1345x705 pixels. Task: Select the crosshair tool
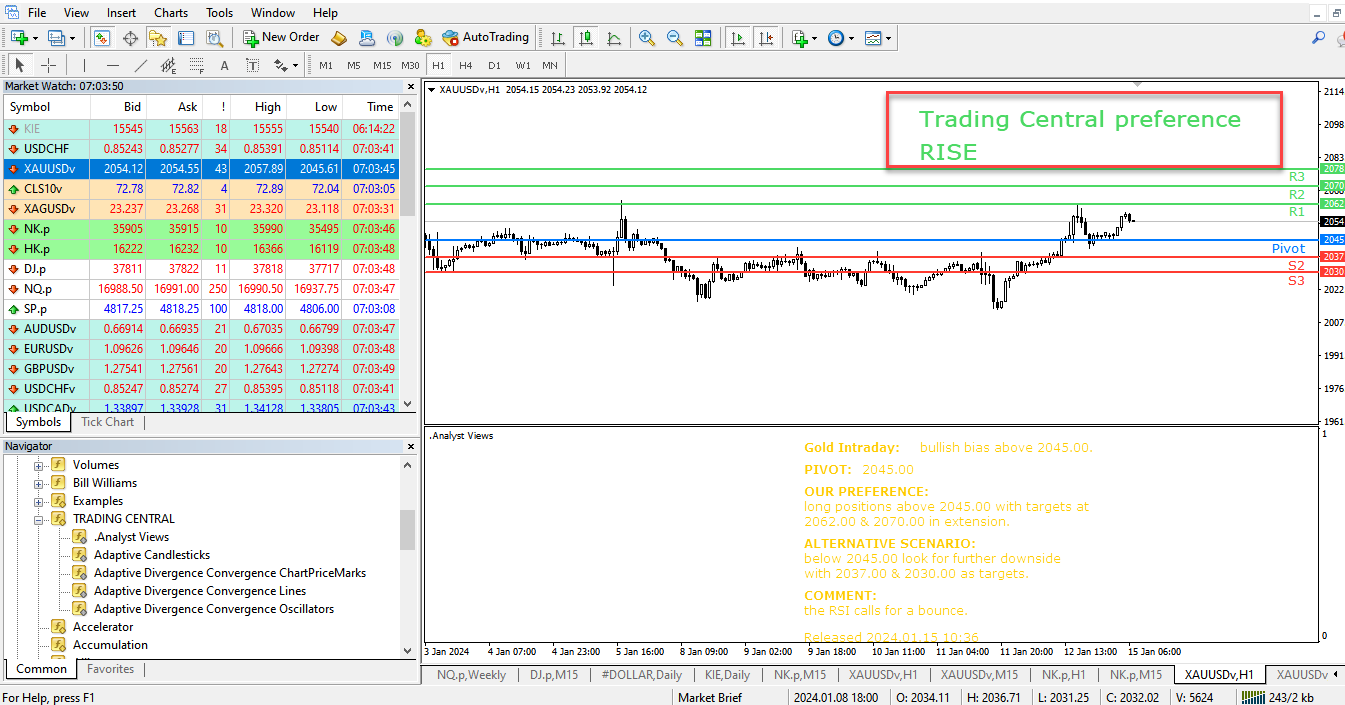pos(48,65)
